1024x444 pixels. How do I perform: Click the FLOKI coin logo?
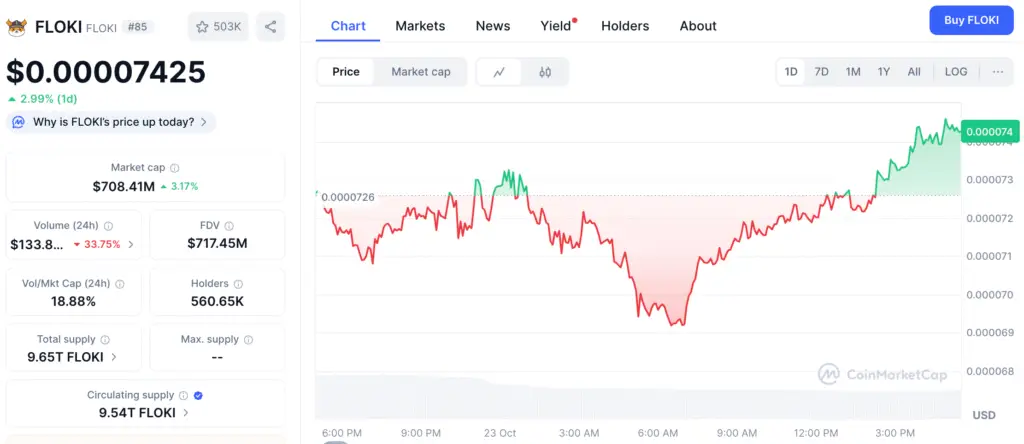click(17, 27)
